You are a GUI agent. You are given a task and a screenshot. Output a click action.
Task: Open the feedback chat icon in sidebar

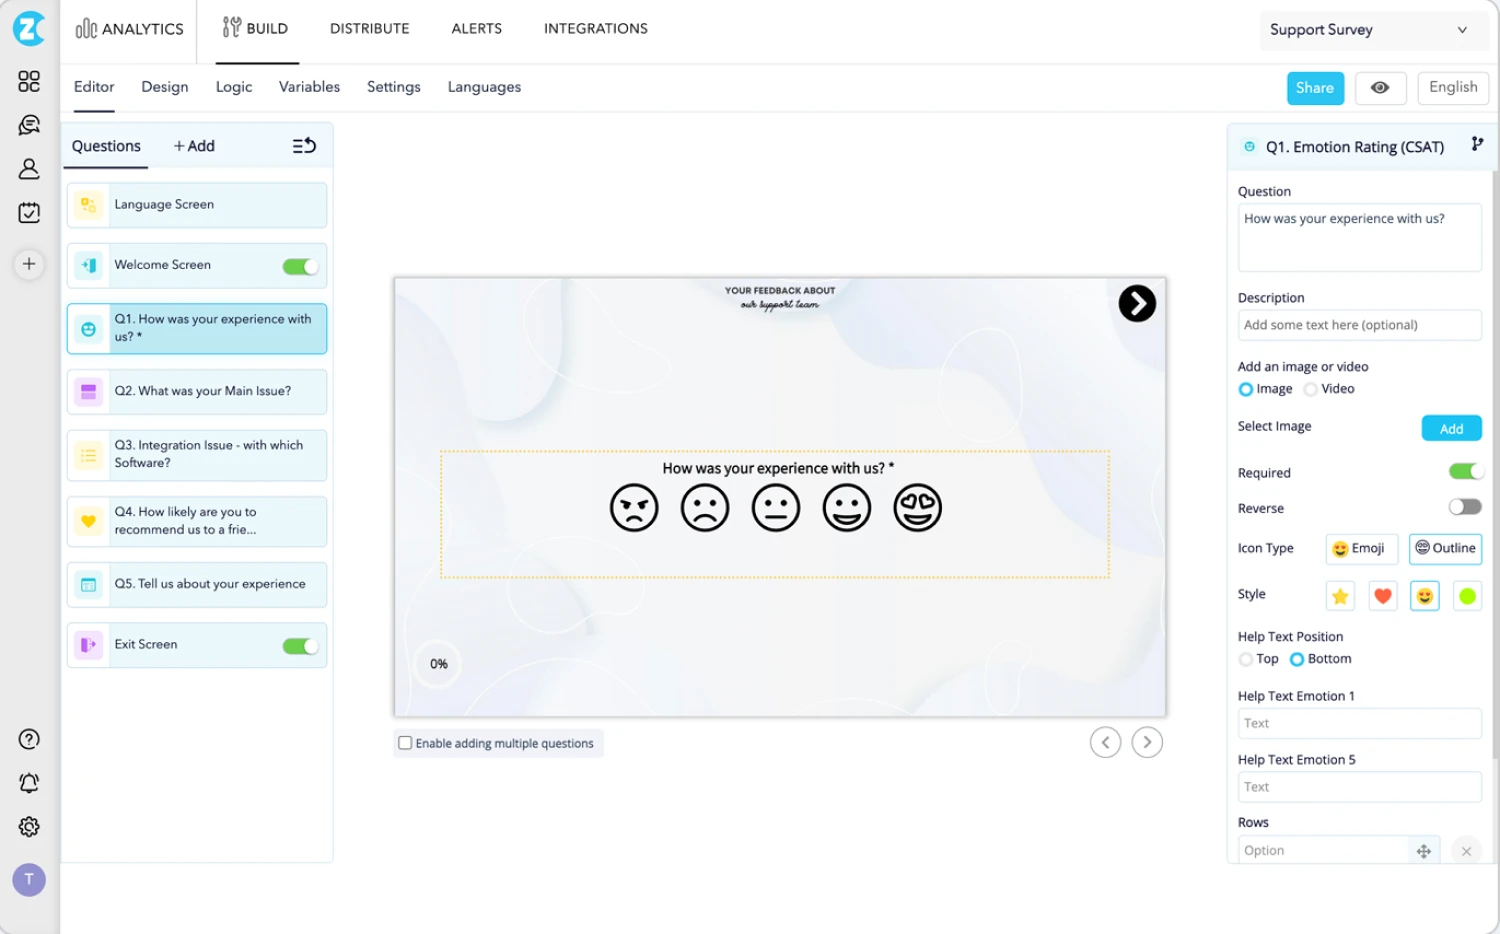[28, 125]
